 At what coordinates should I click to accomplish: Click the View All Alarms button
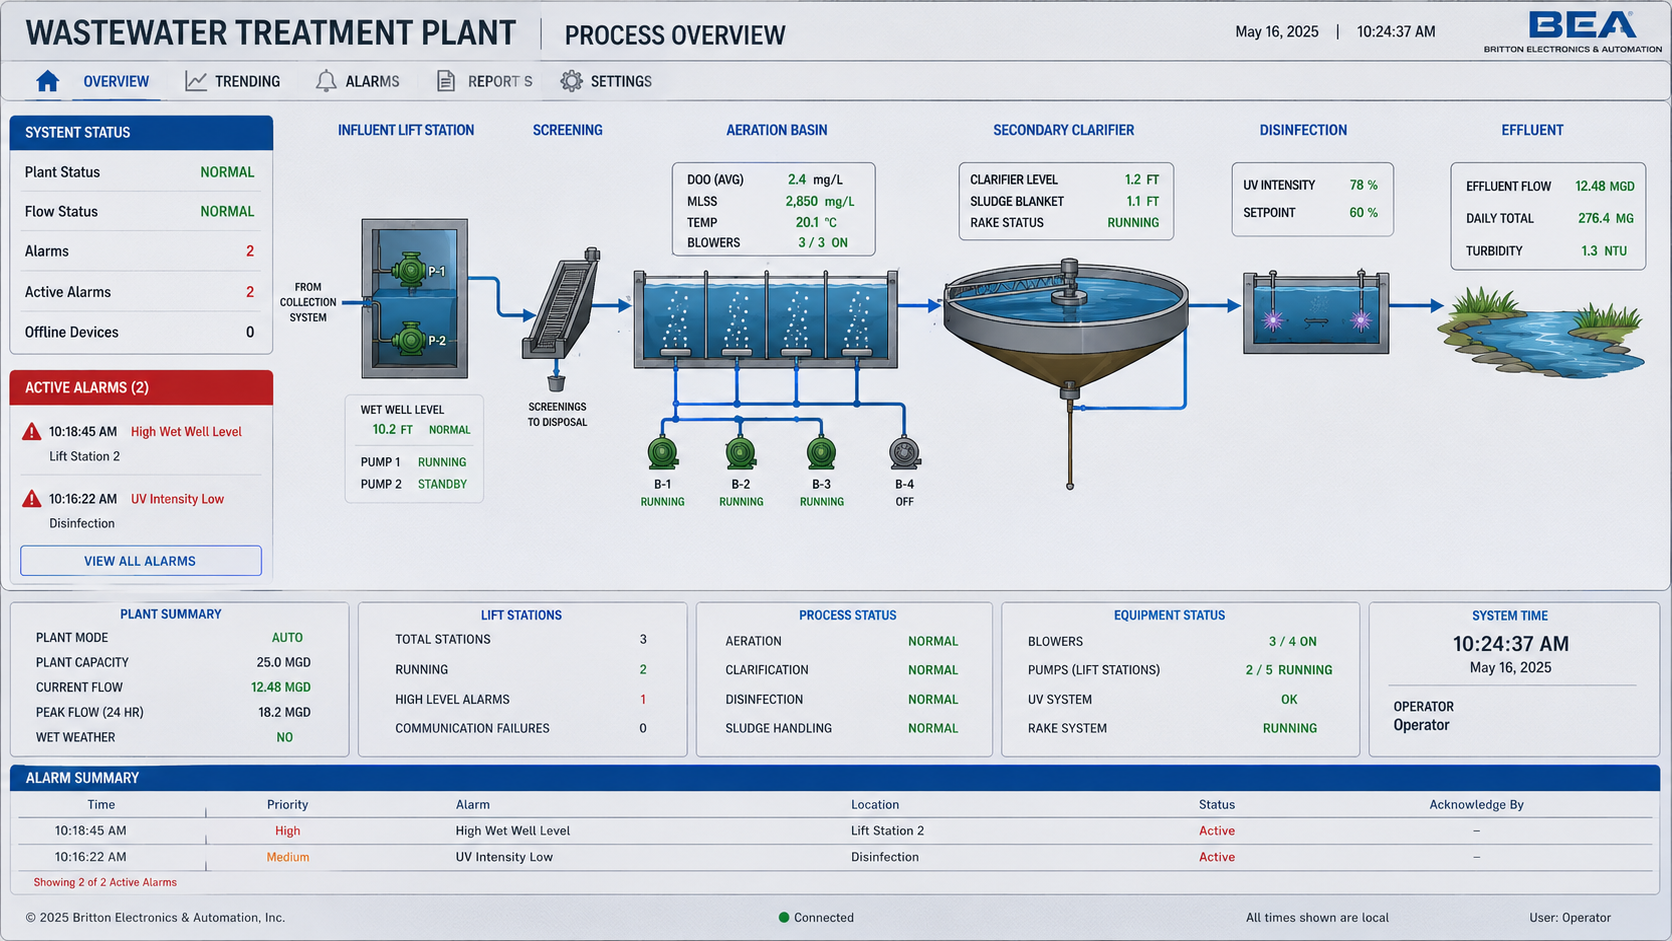click(141, 561)
